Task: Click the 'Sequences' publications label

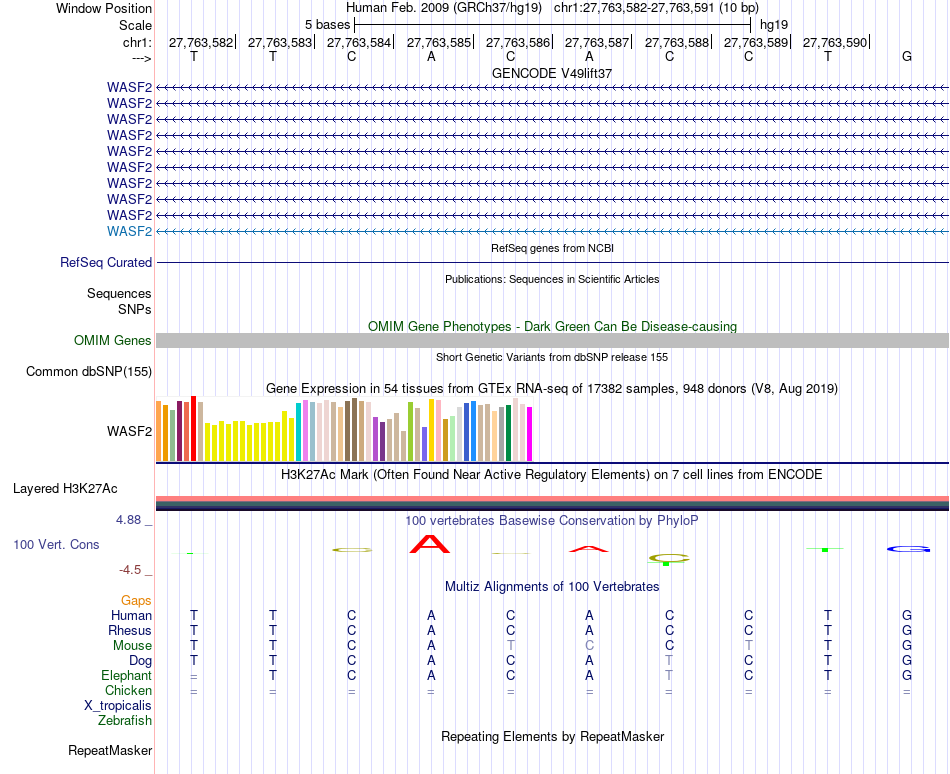Action: coord(119,294)
